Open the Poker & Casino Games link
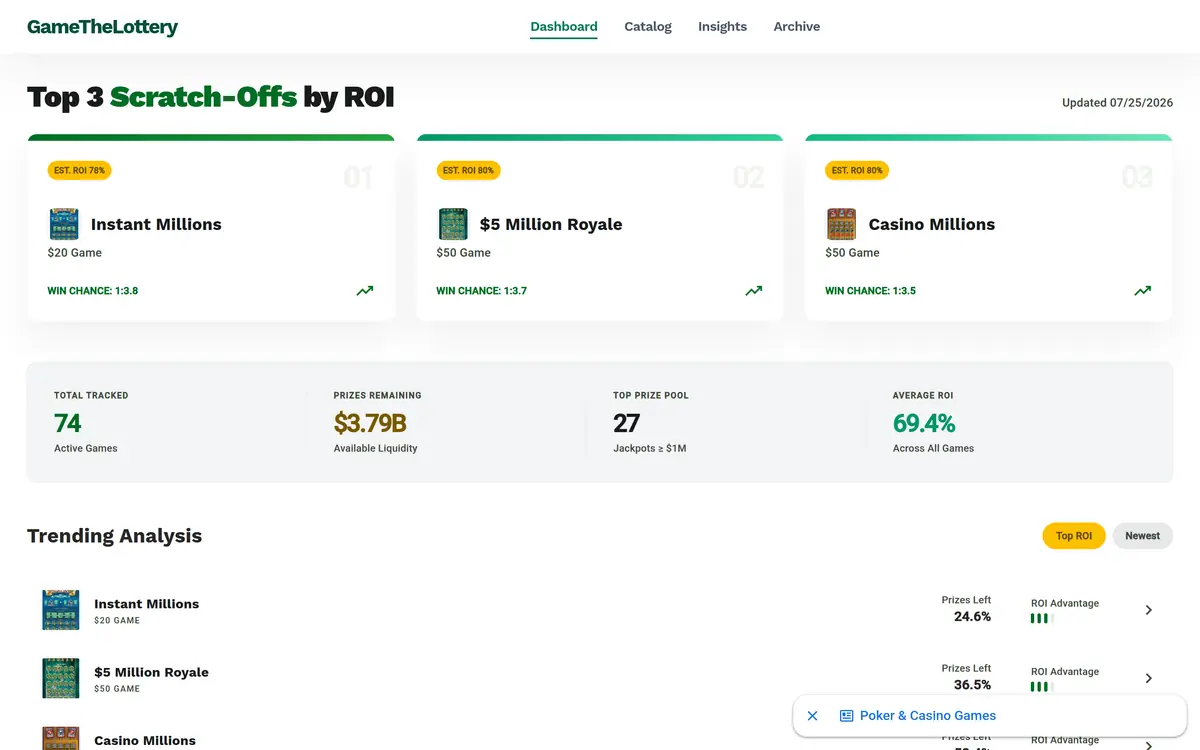 (x=928, y=716)
